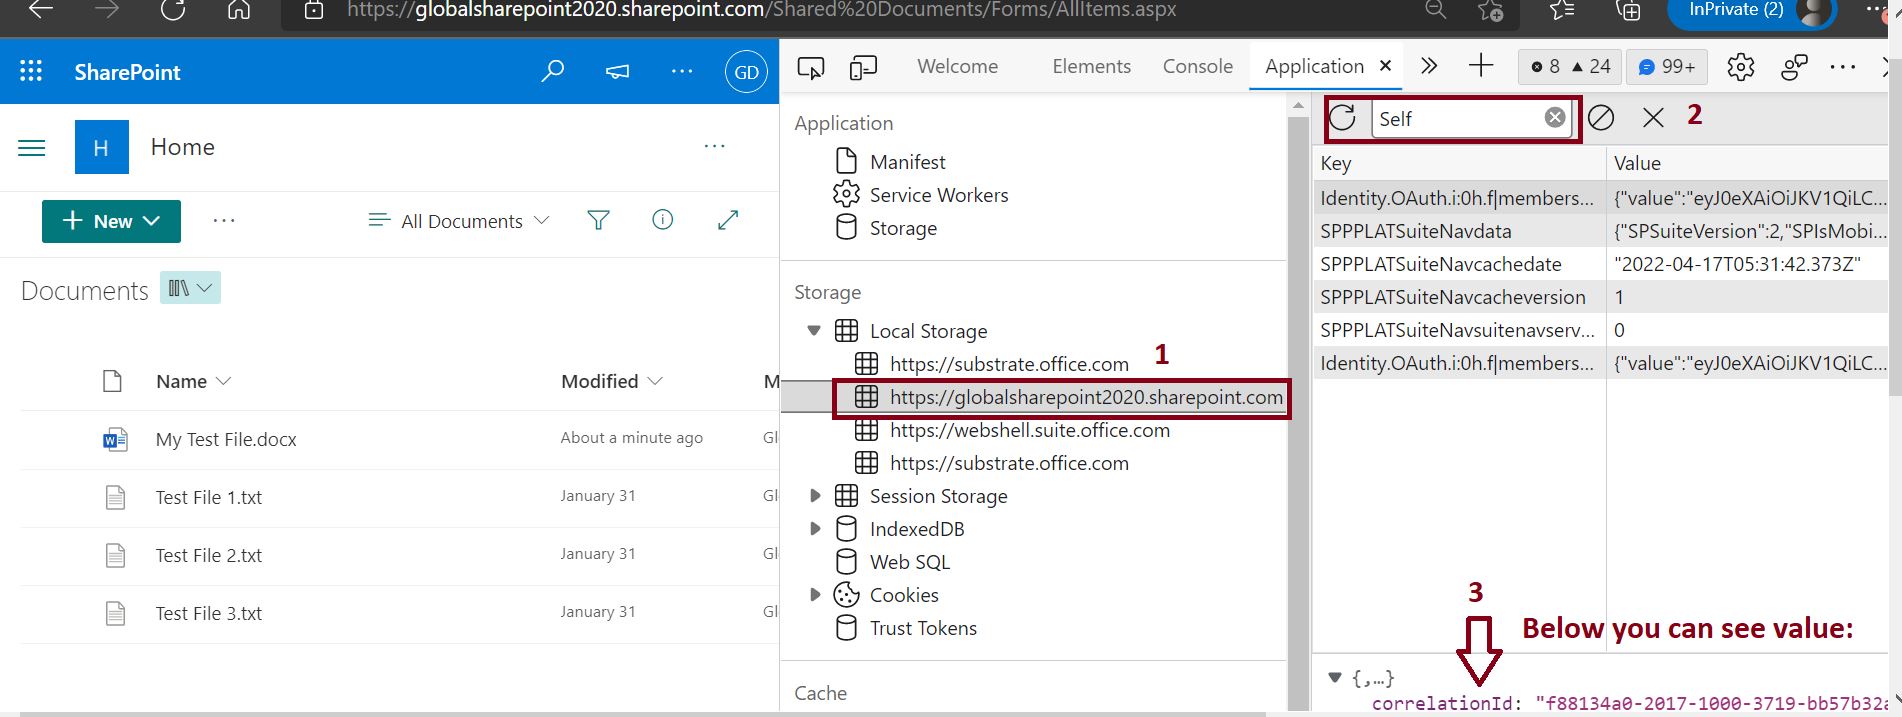The height and width of the screenshot is (717, 1902).
Task: Open the New item dropdown button
Action: 111,221
